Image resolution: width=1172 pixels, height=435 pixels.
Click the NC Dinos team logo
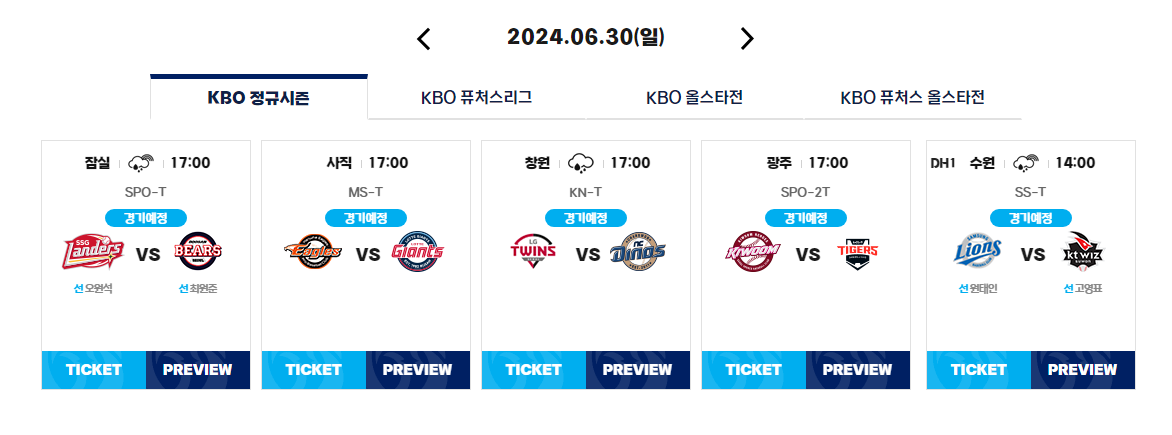pyautogui.click(x=638, y=252)
